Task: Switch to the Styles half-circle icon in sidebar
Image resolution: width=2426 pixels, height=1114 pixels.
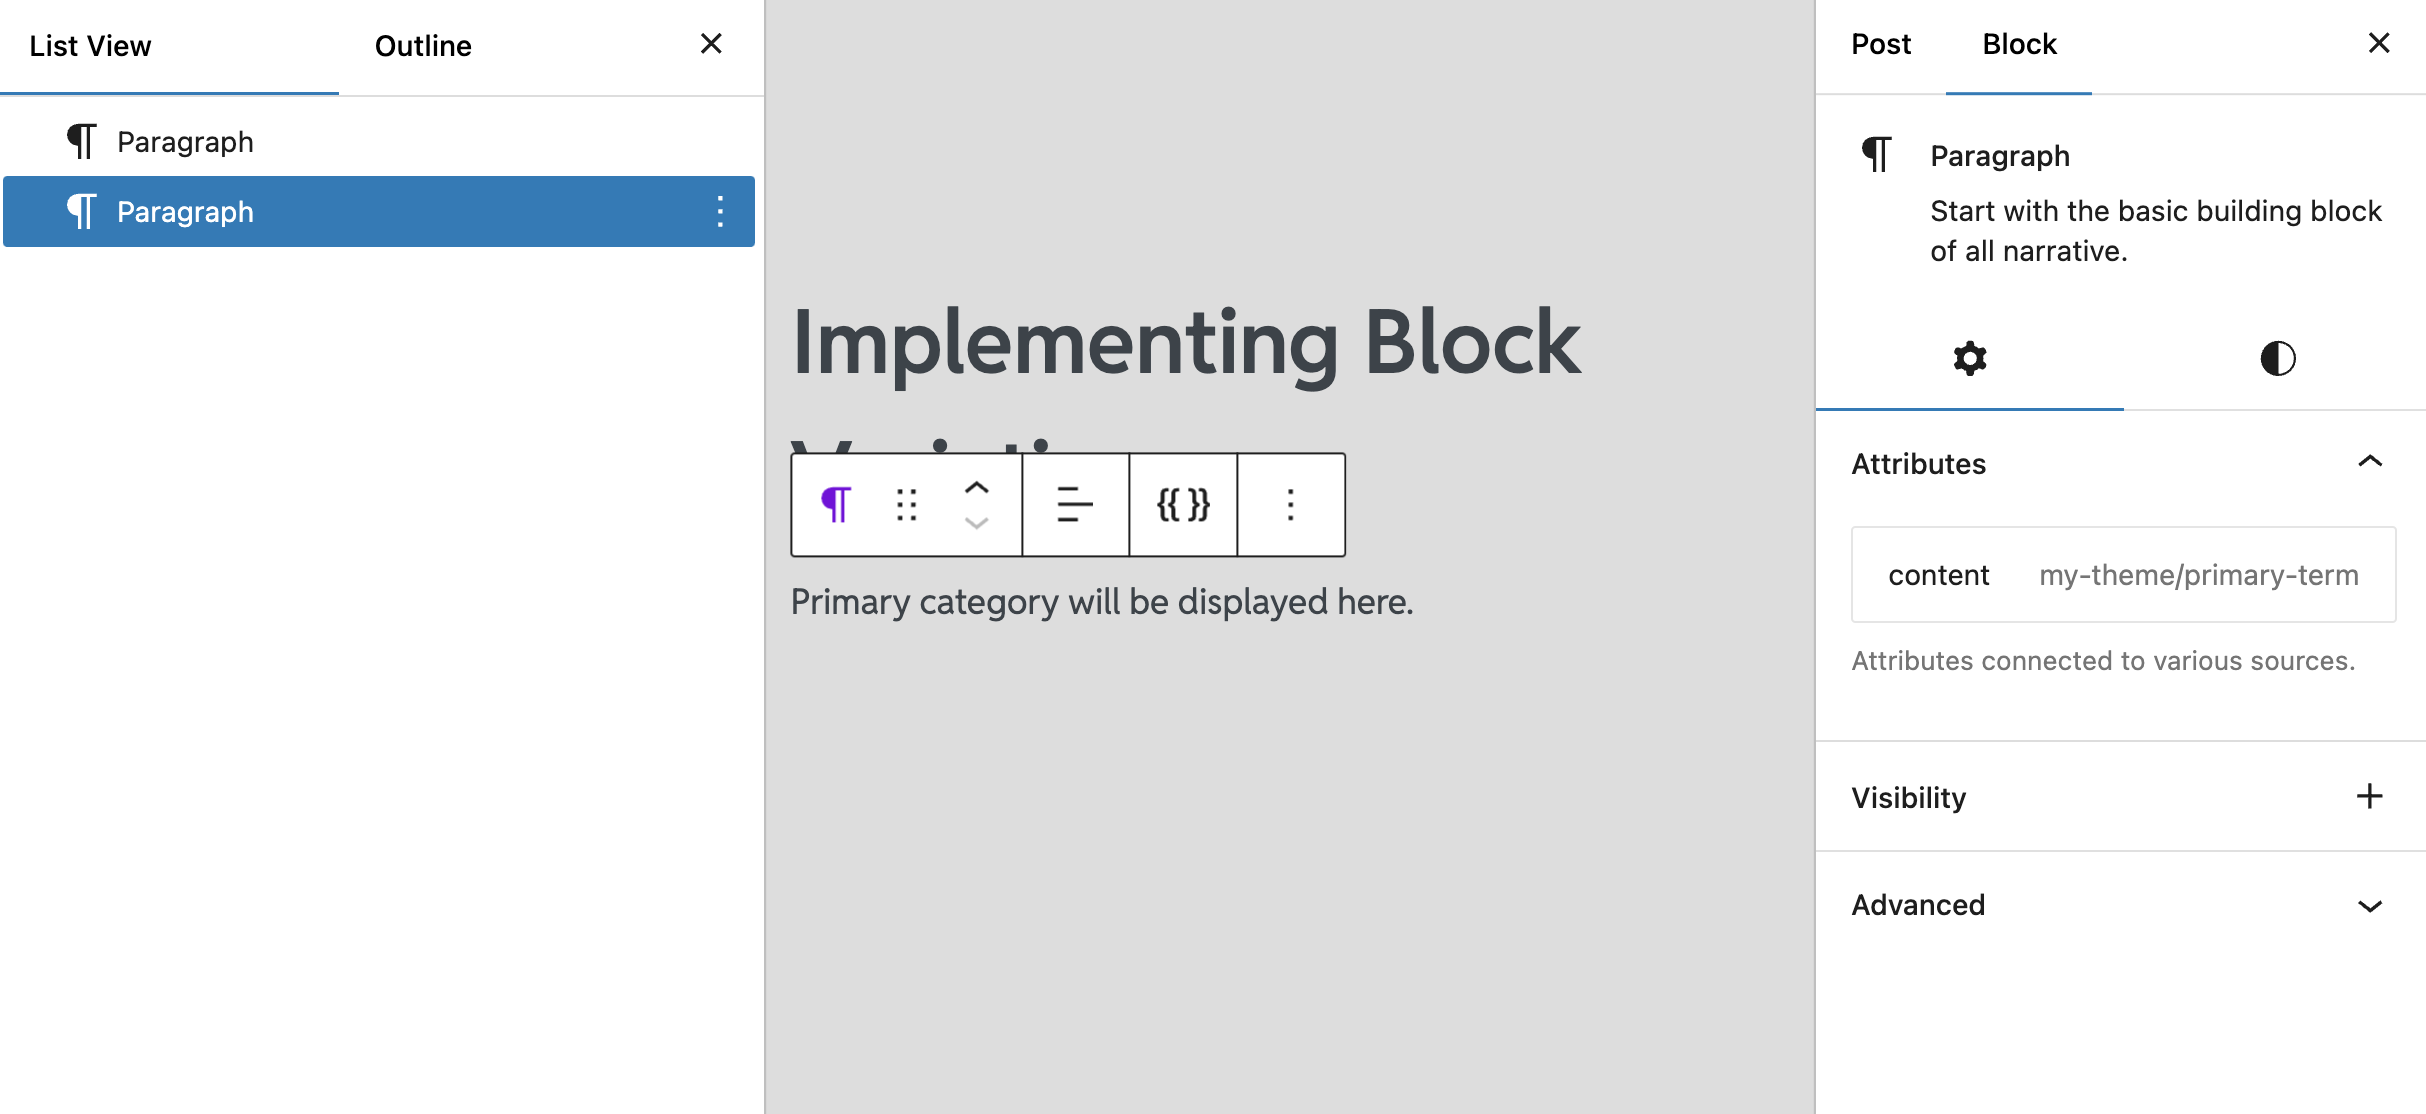Action: (x=2277, y=358)
